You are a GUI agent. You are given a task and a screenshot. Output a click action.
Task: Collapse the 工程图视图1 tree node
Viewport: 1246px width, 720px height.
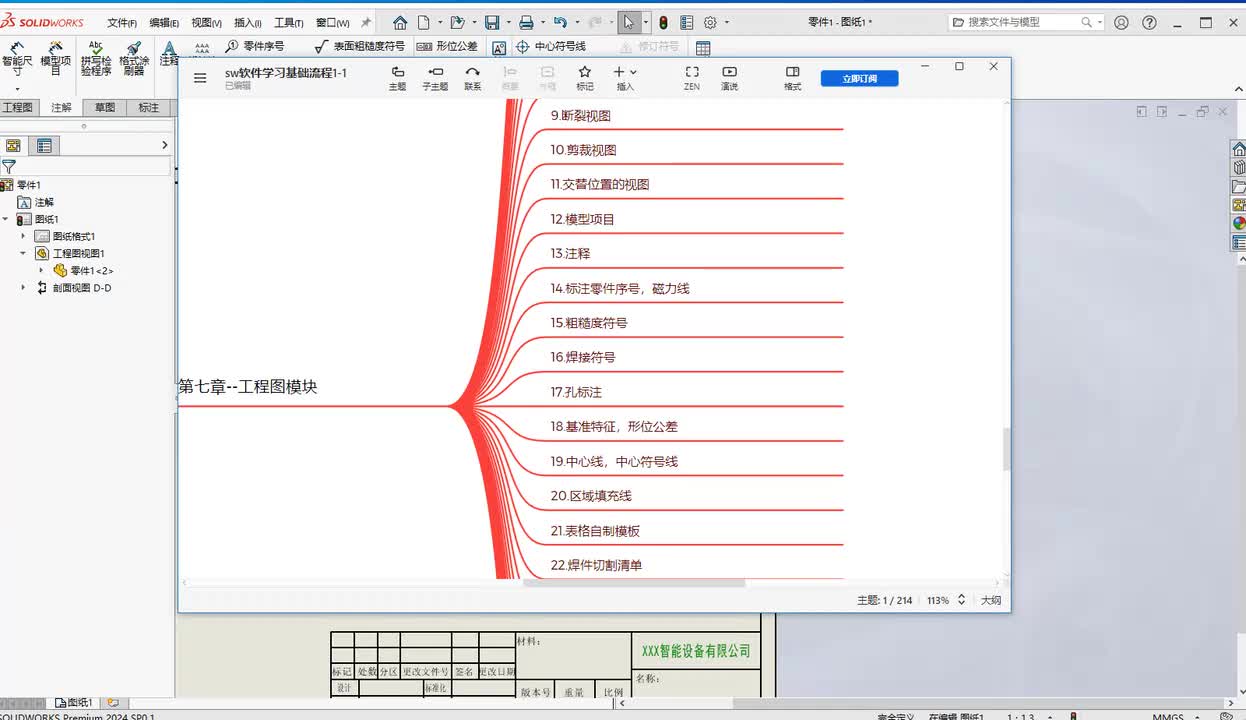[23, 254]
